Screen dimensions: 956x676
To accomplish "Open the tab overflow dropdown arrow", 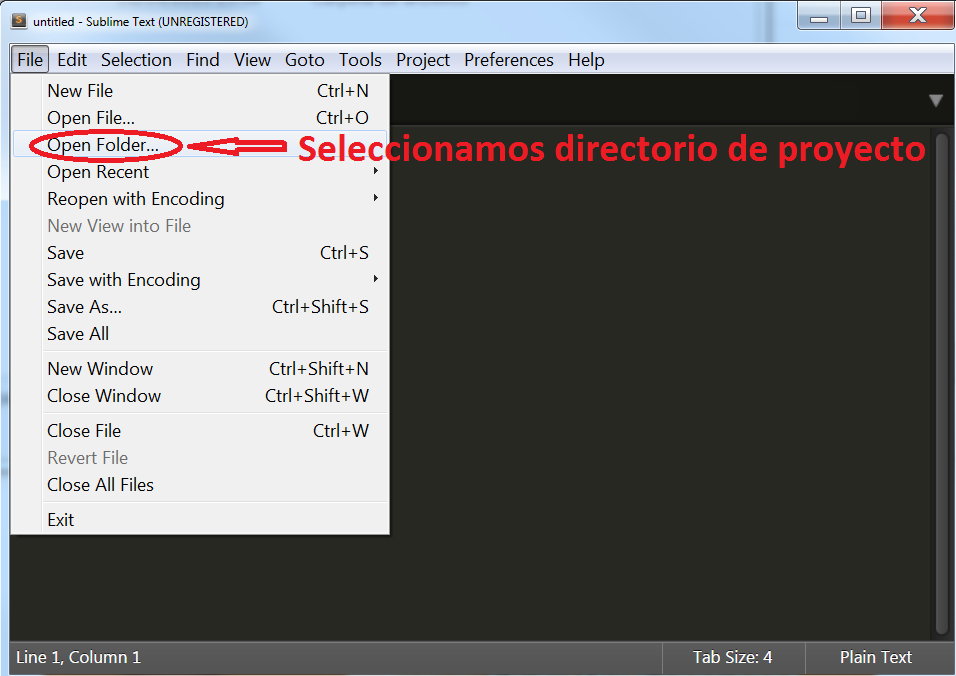I will (x=936, y=100).
